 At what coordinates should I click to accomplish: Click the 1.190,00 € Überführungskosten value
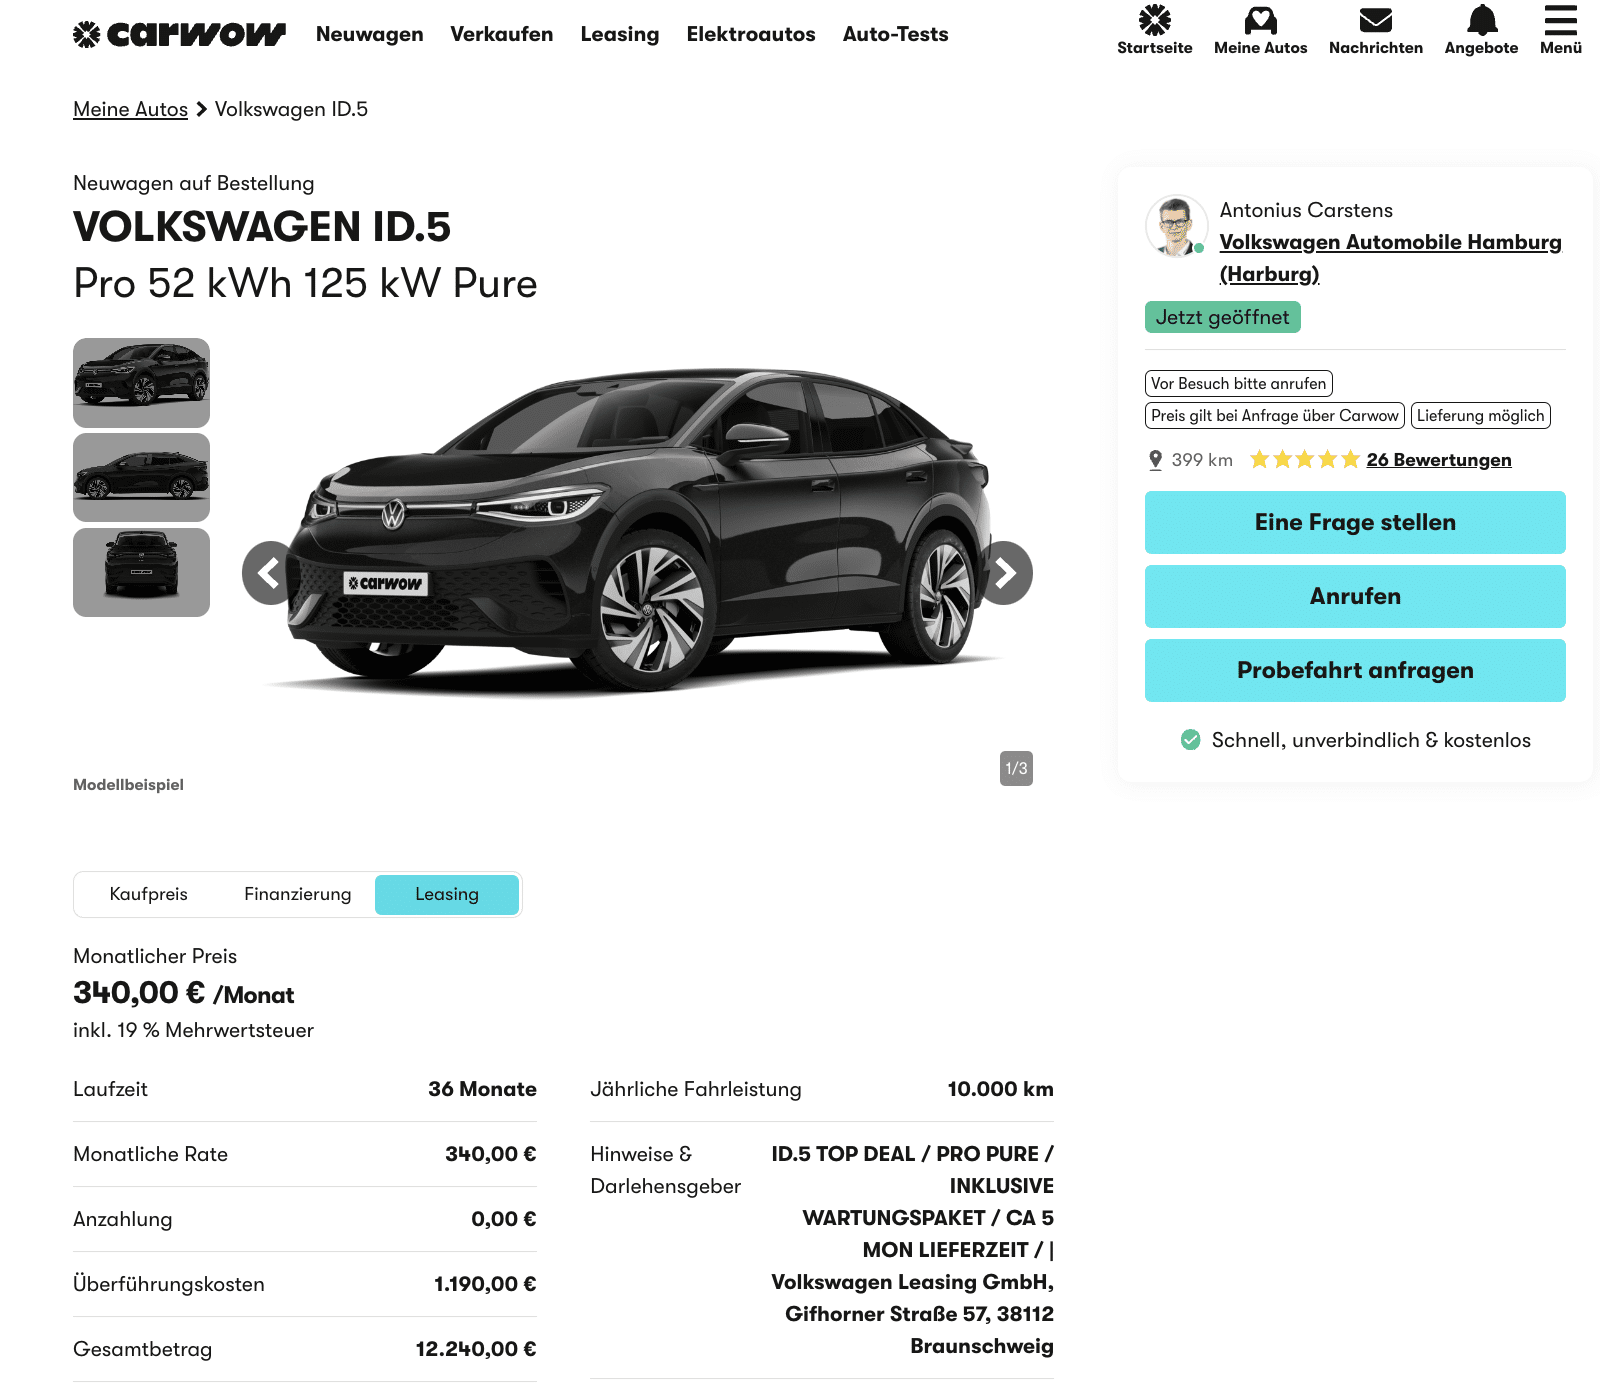point(485,1284)
